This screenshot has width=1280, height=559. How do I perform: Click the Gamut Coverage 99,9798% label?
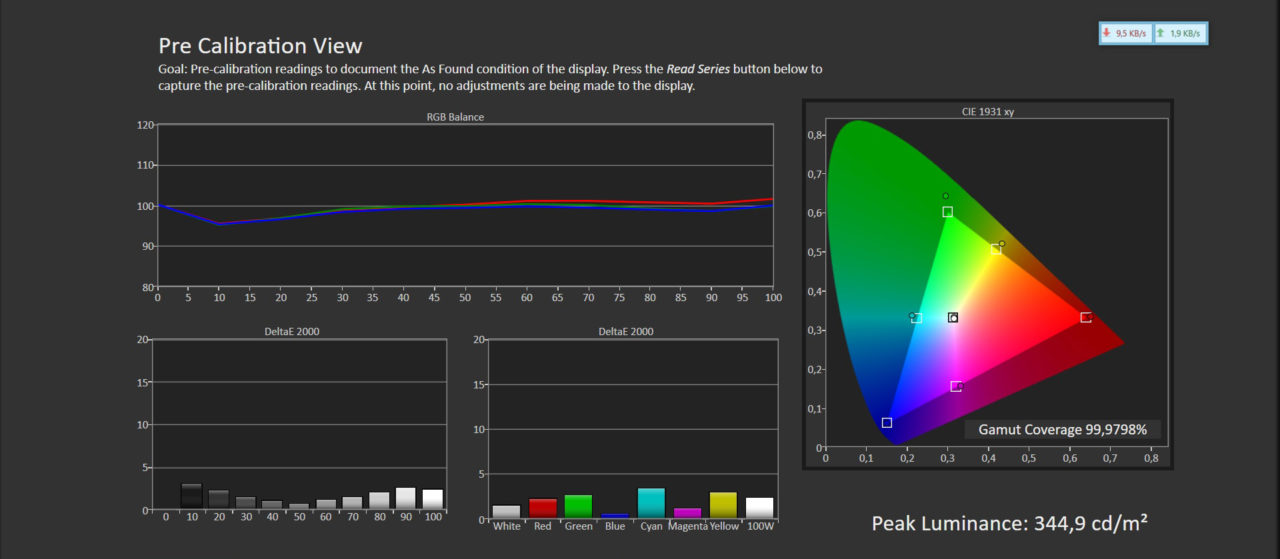pyautogui.click(x=1062, y=429)
